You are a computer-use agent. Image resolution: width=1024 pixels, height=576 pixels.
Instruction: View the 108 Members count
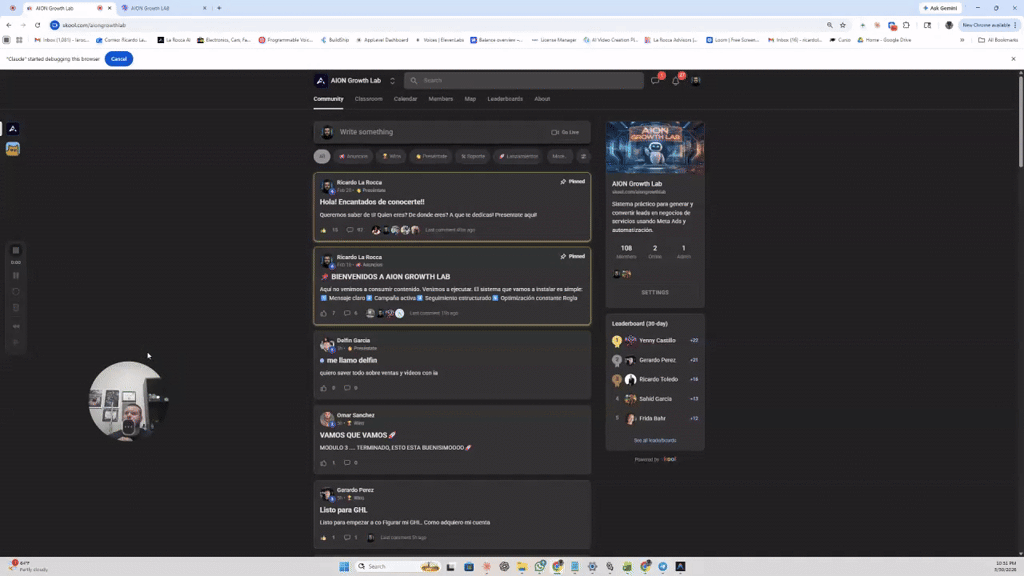click(626, 251)
